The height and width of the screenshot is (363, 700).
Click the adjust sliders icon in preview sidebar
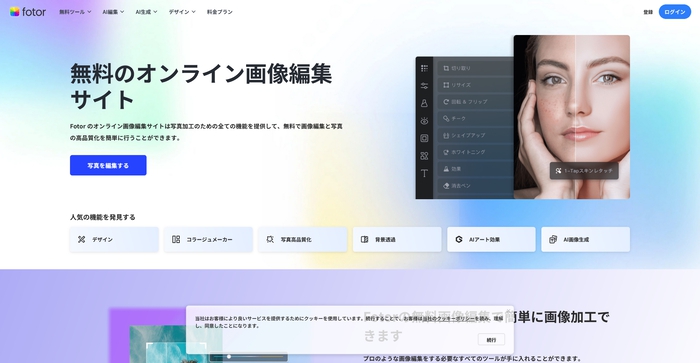pos(424,86)
